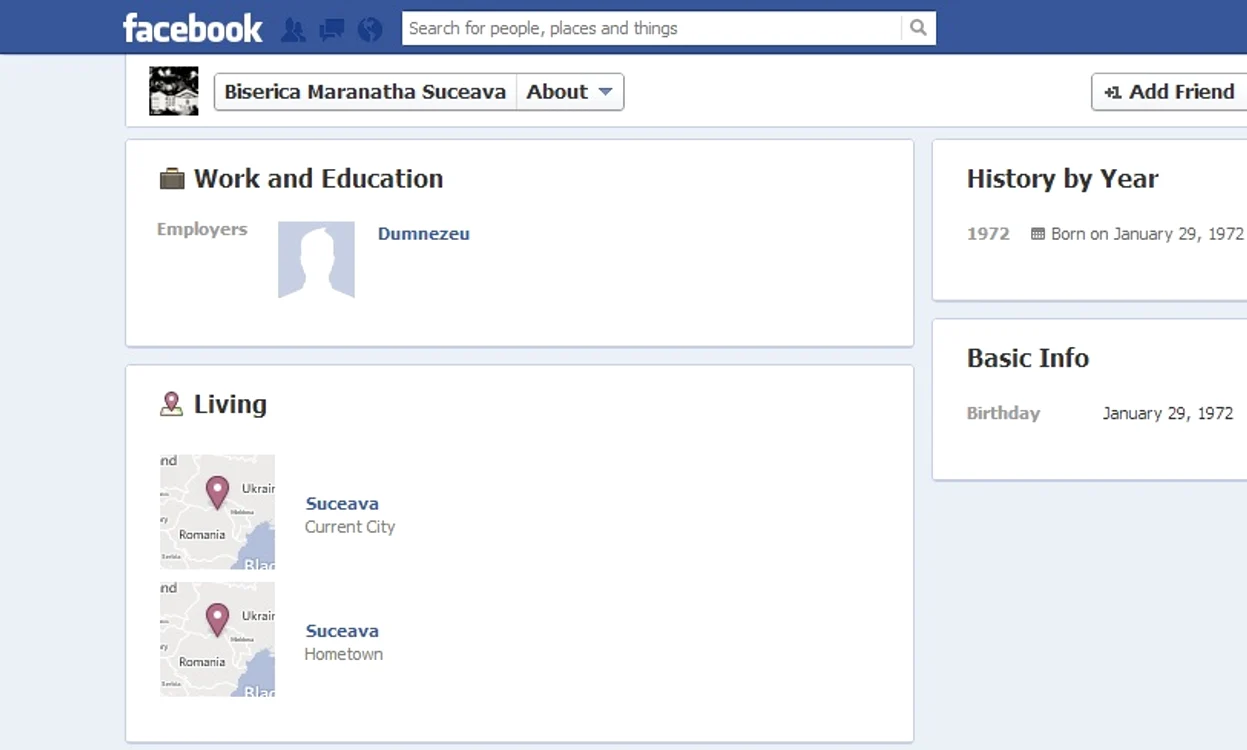Click Add Friend button
1247x750 pixels.
[x=1169, y=92]
